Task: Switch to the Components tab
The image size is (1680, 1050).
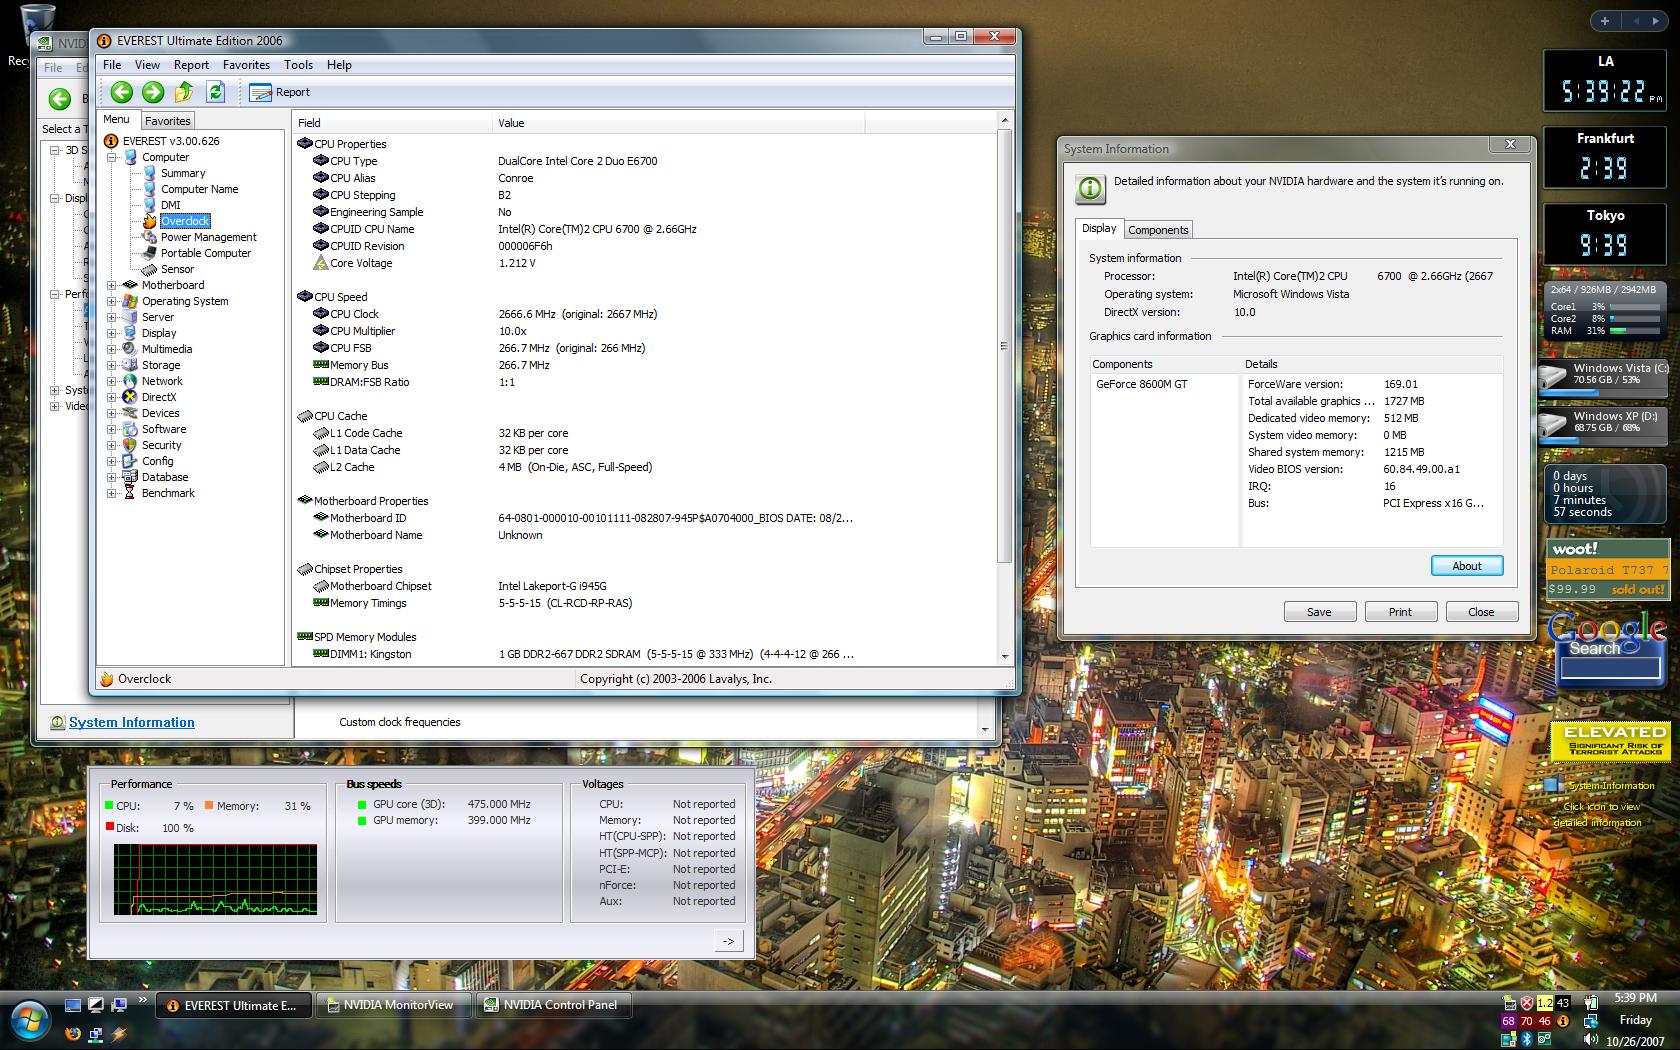Action: [x=1158, y=230]
